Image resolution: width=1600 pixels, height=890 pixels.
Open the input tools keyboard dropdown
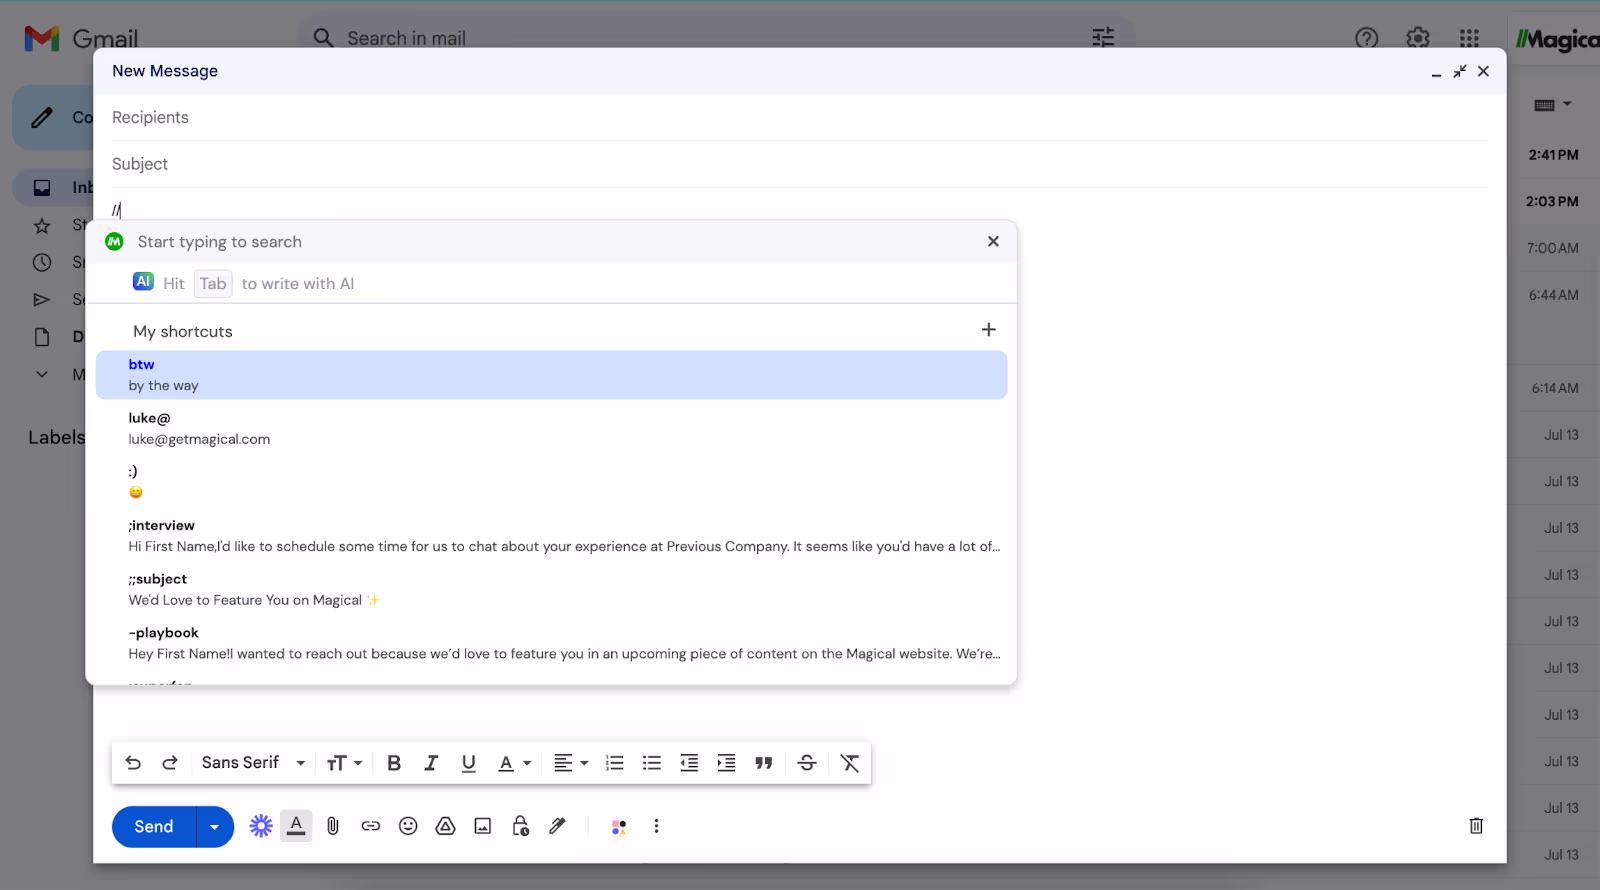click(x=1553, y=105)
